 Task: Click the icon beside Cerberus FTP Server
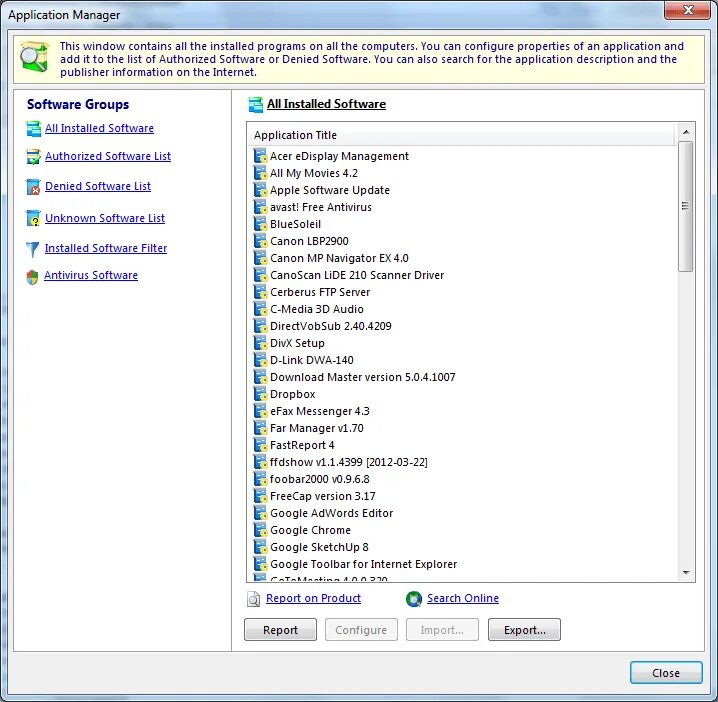[260, 292]
